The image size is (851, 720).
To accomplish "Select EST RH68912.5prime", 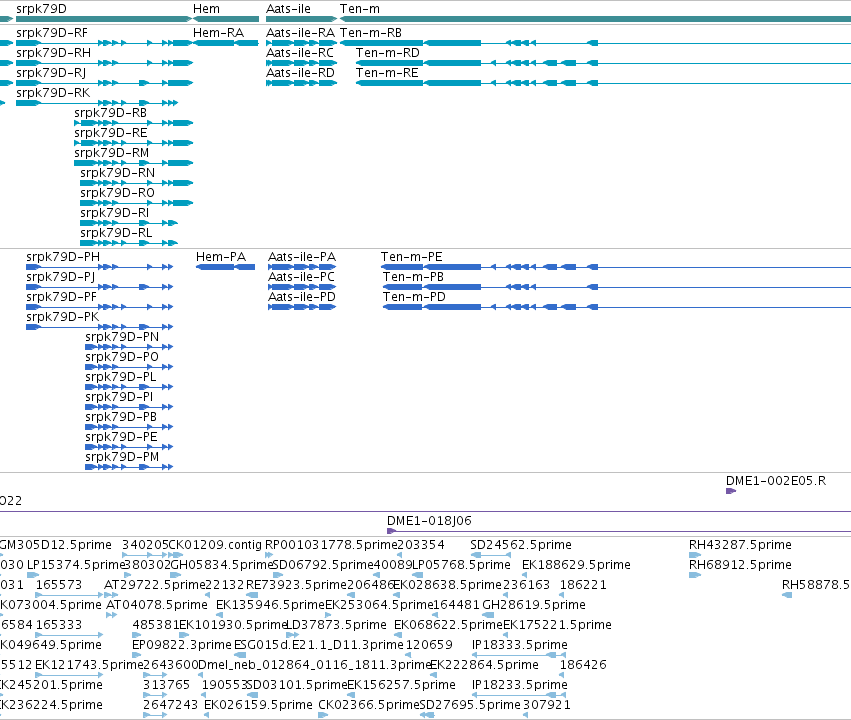I will (x=740, y=565).
